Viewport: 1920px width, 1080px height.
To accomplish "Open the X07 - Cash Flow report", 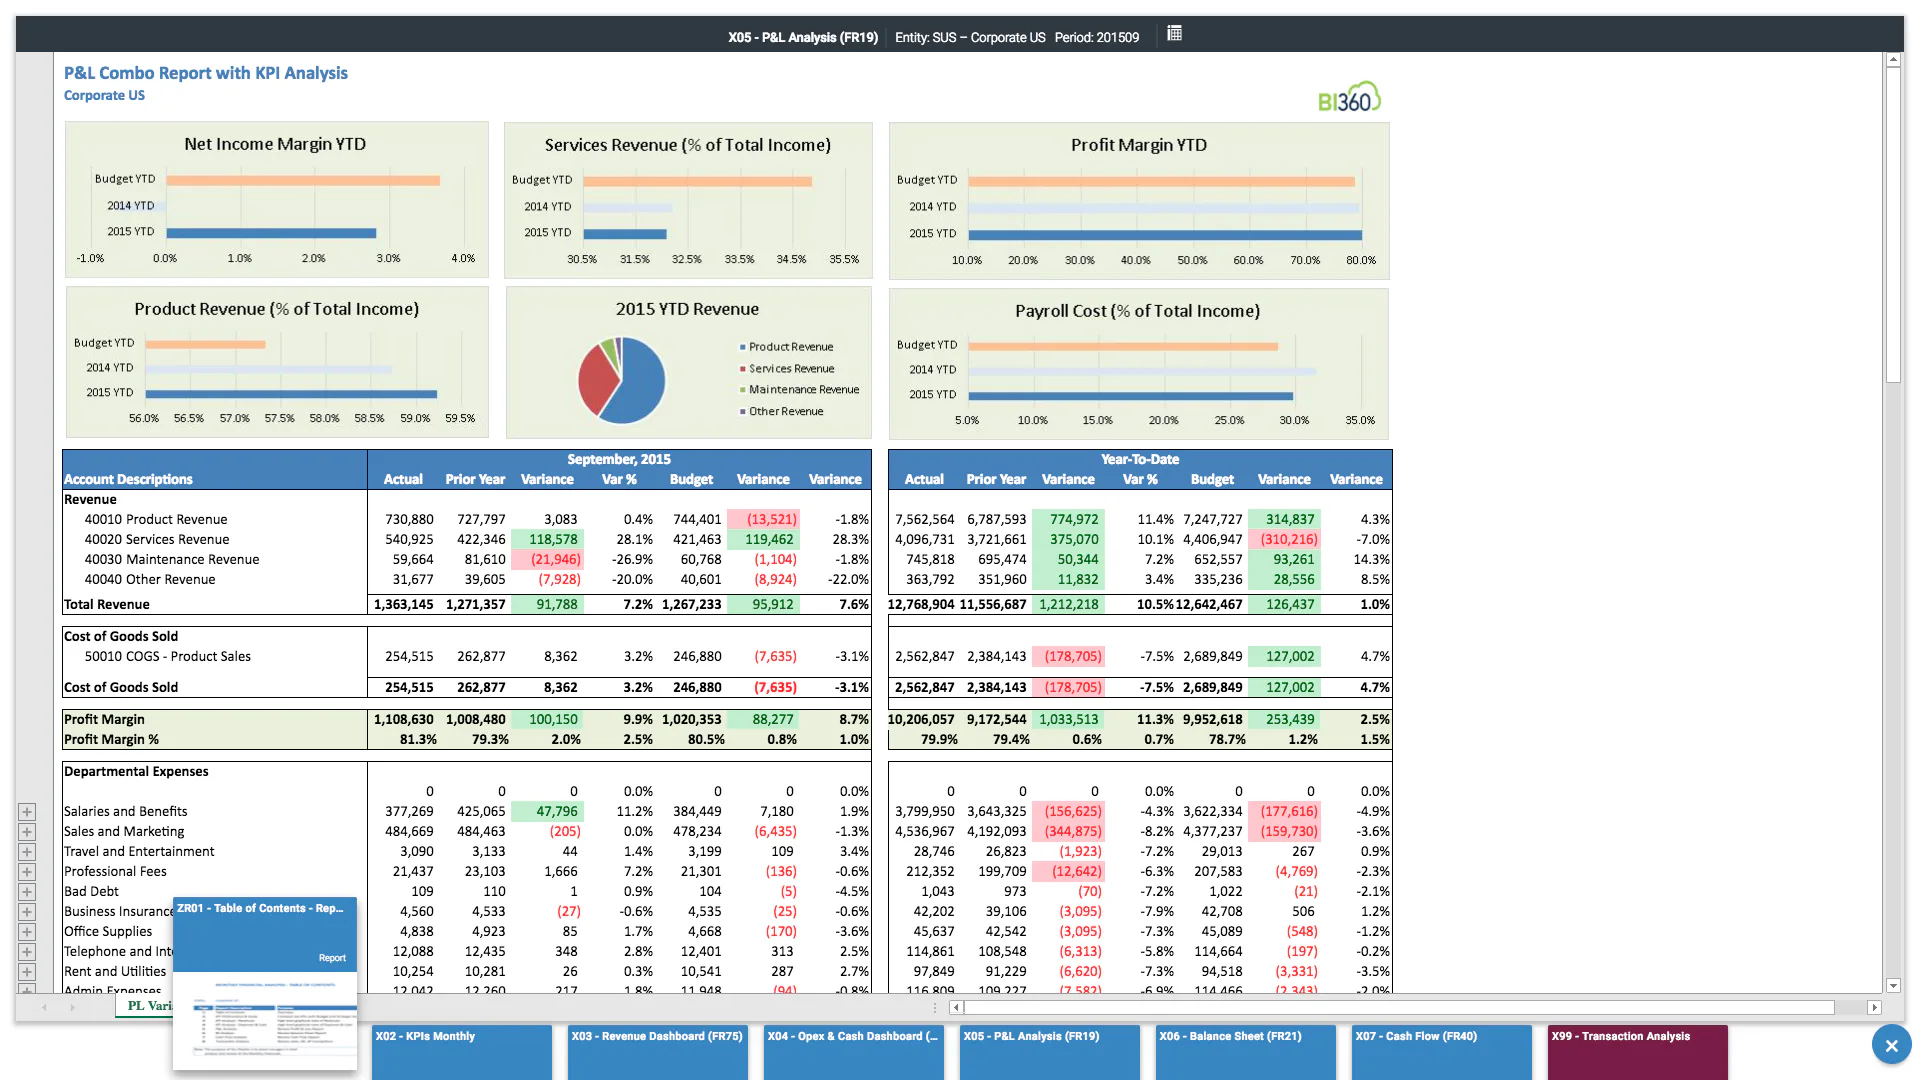I will coord(1441,1052).
